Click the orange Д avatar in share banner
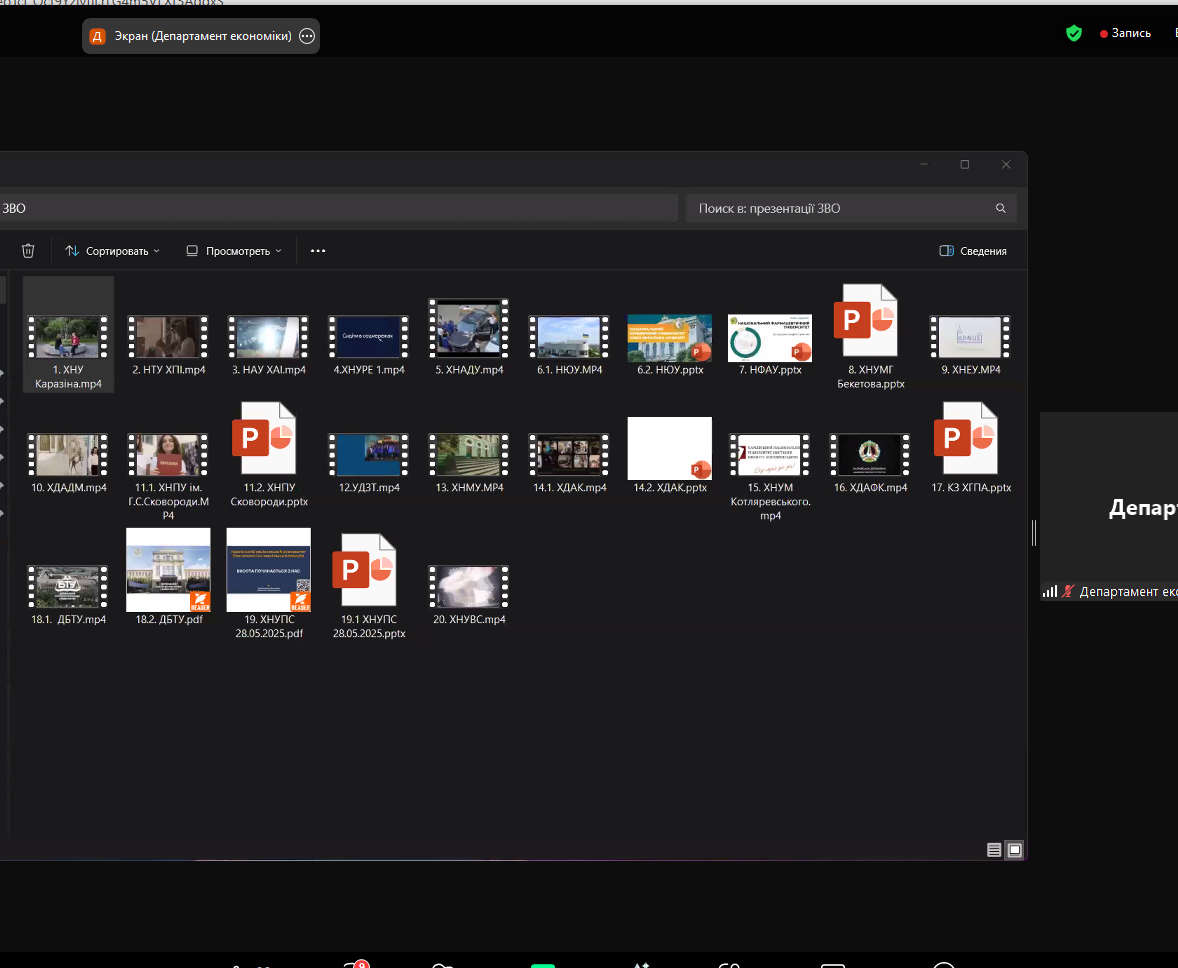This screenshot has height=968, width=1178. pyautogui.click(x=98, y=36)
